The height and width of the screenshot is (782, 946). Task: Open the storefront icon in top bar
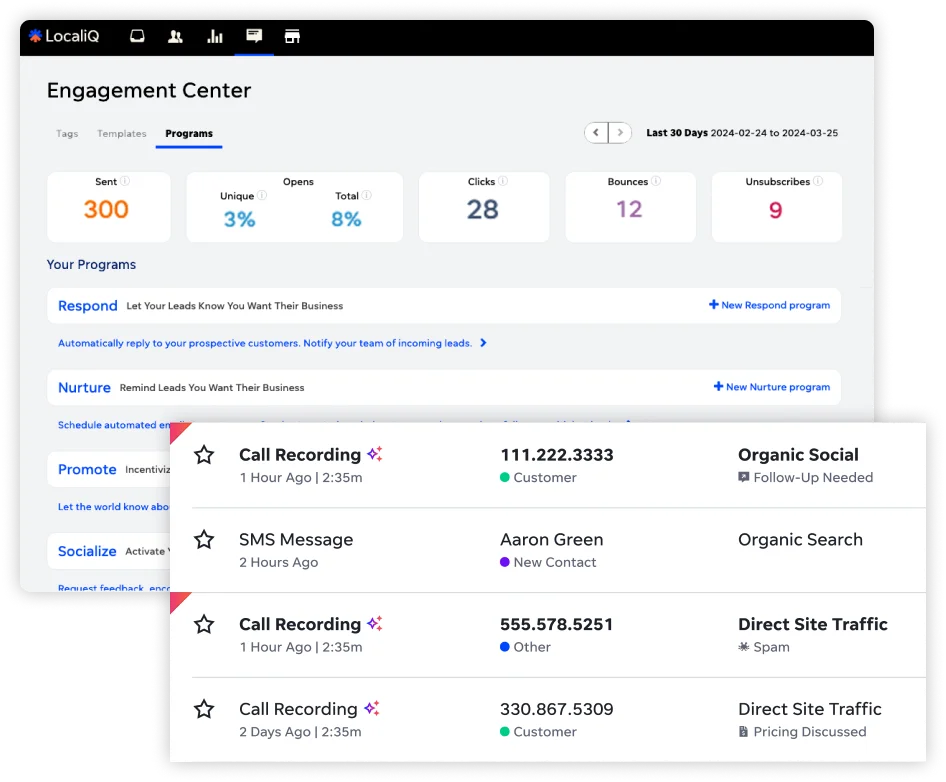click(293, 37)
